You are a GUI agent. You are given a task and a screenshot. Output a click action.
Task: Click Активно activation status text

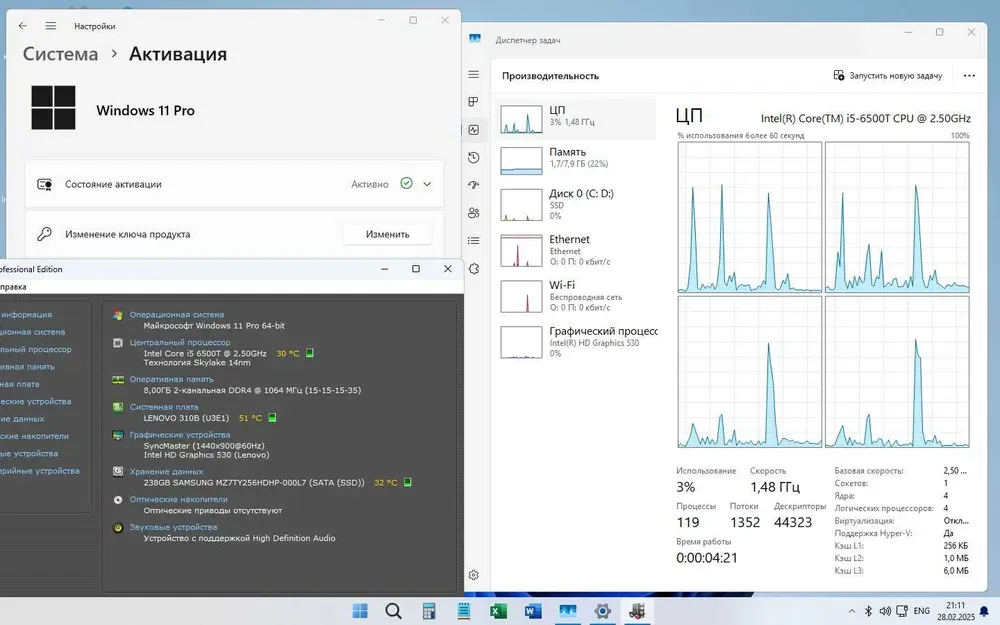pos(370,184)
